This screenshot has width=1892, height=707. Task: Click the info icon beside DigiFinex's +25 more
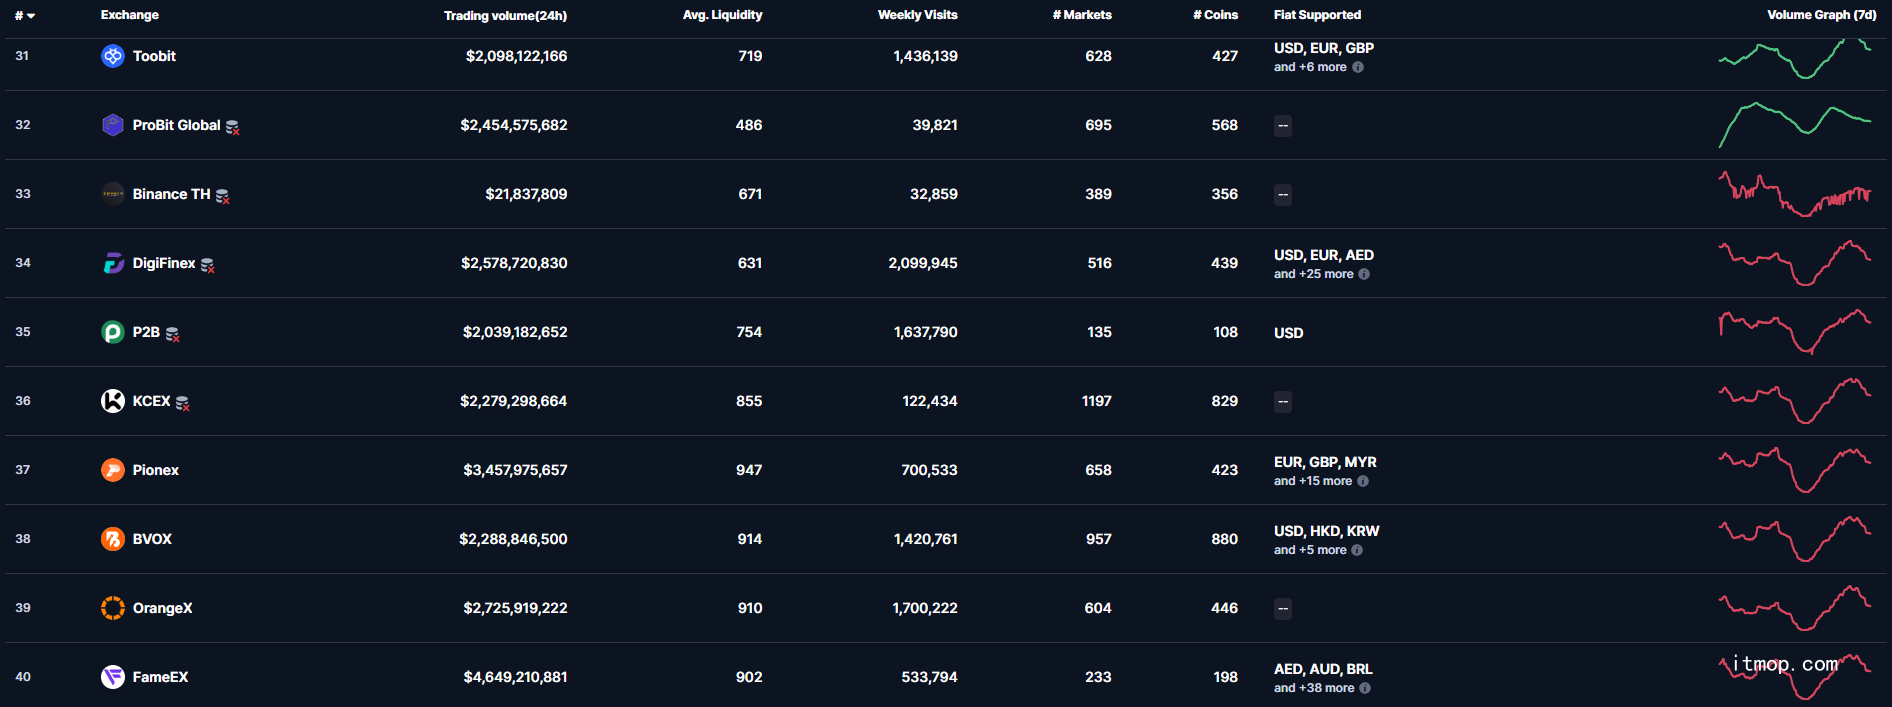point(1364,274)
